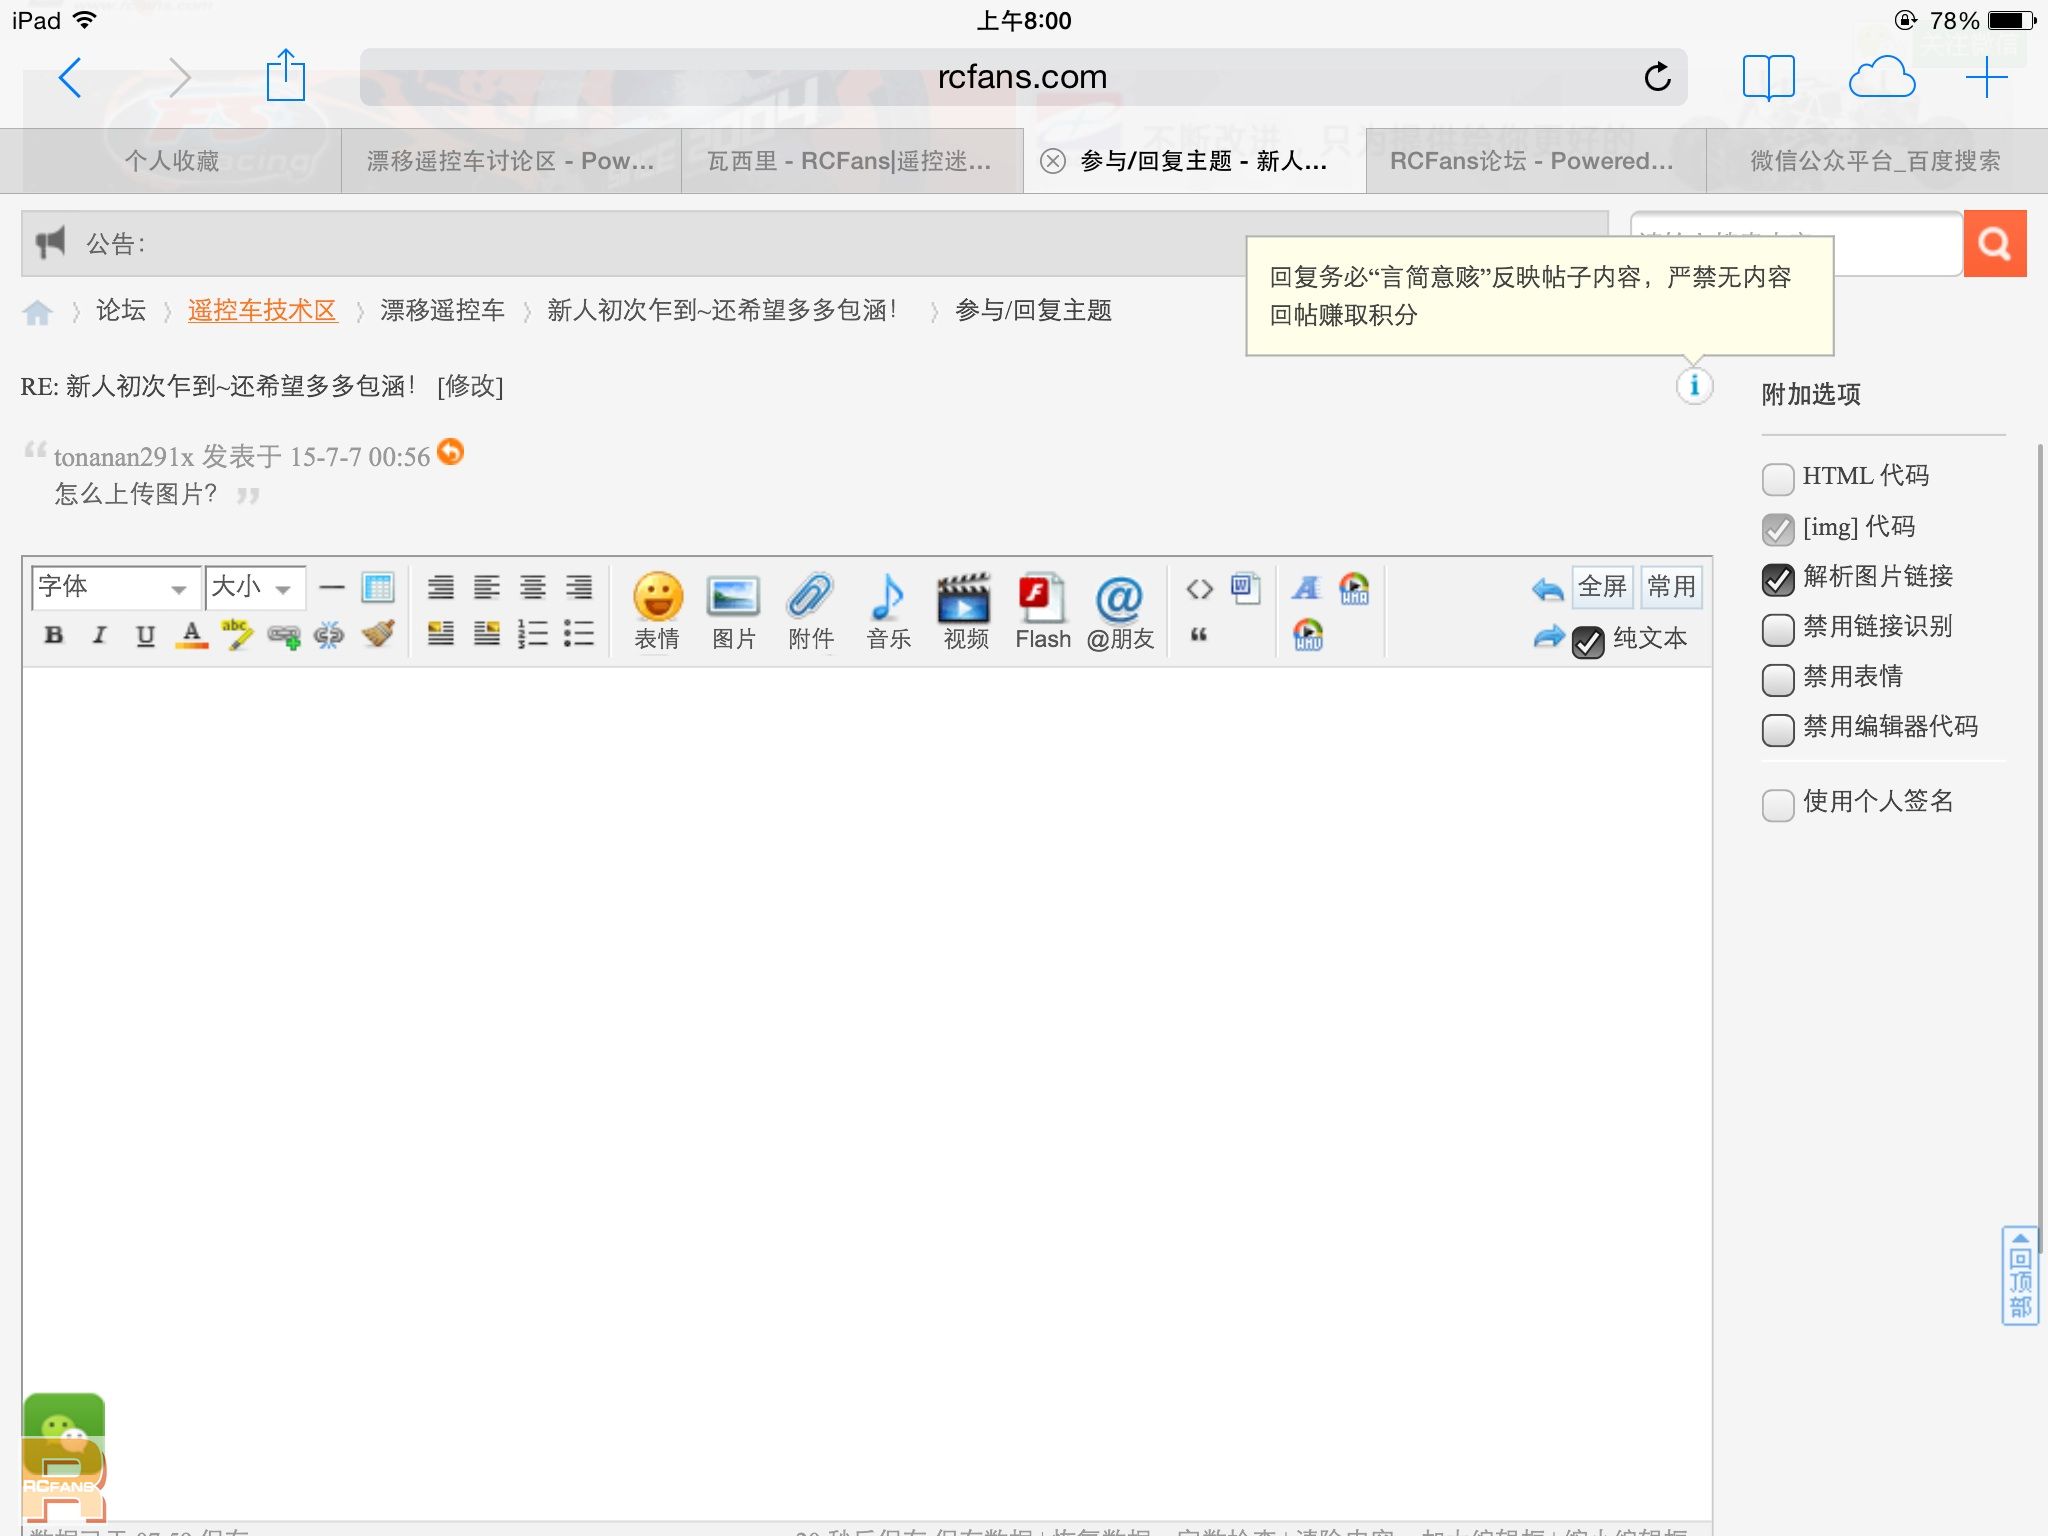This screenshot has width=2048, height=1536.
Task: Close the 参与/回复主题 tab
Action: [1052, 161]
